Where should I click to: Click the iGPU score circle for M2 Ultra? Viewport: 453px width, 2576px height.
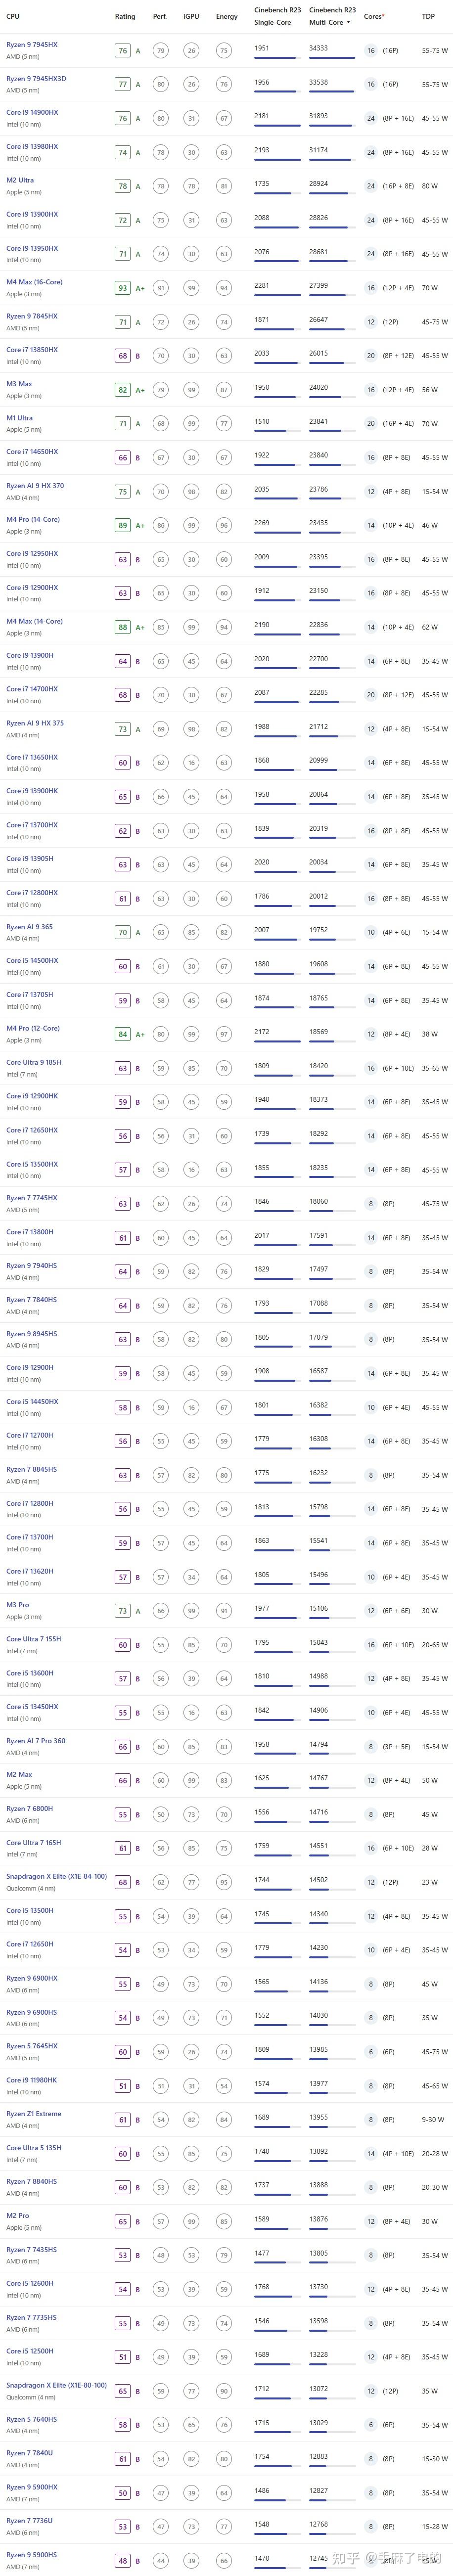191,186
